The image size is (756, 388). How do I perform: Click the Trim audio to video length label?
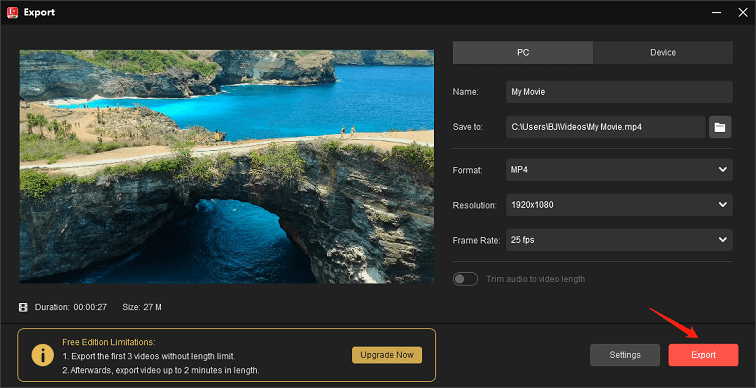click(536, 279)
